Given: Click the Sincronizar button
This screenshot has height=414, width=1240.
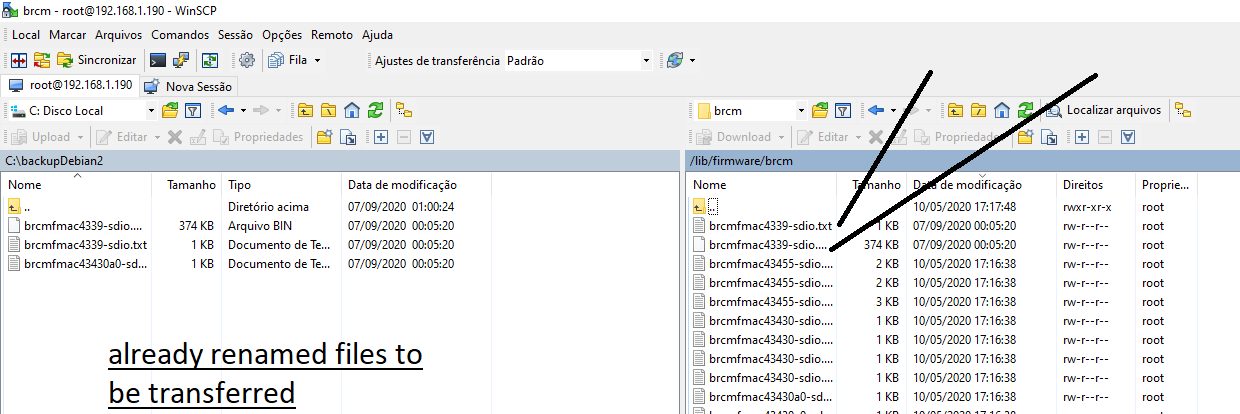Looking at the screenshot, I should [x=96, y=60].
